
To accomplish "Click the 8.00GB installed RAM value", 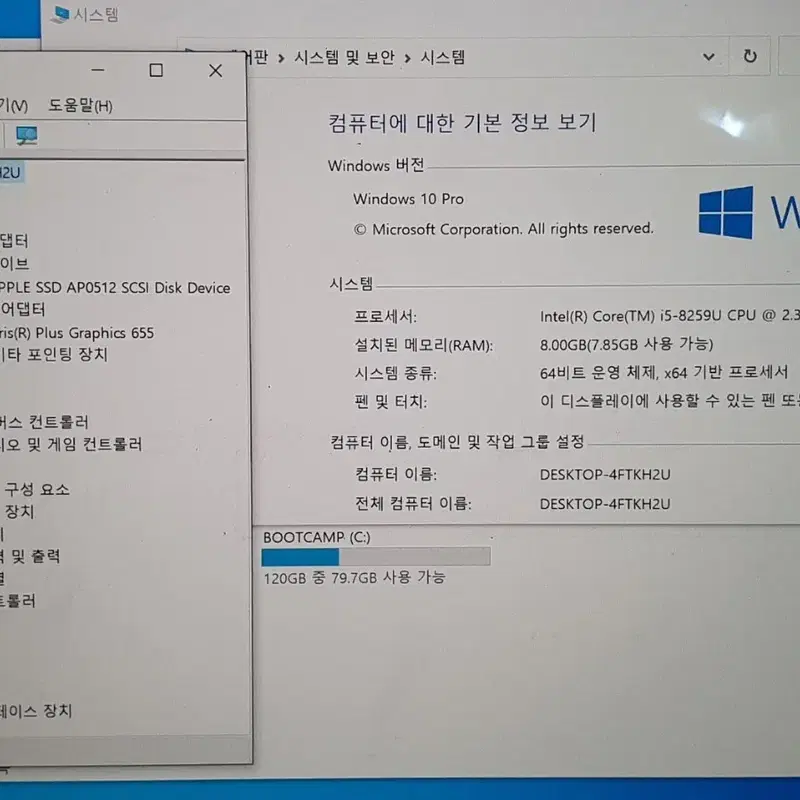I will click(626, 345).
